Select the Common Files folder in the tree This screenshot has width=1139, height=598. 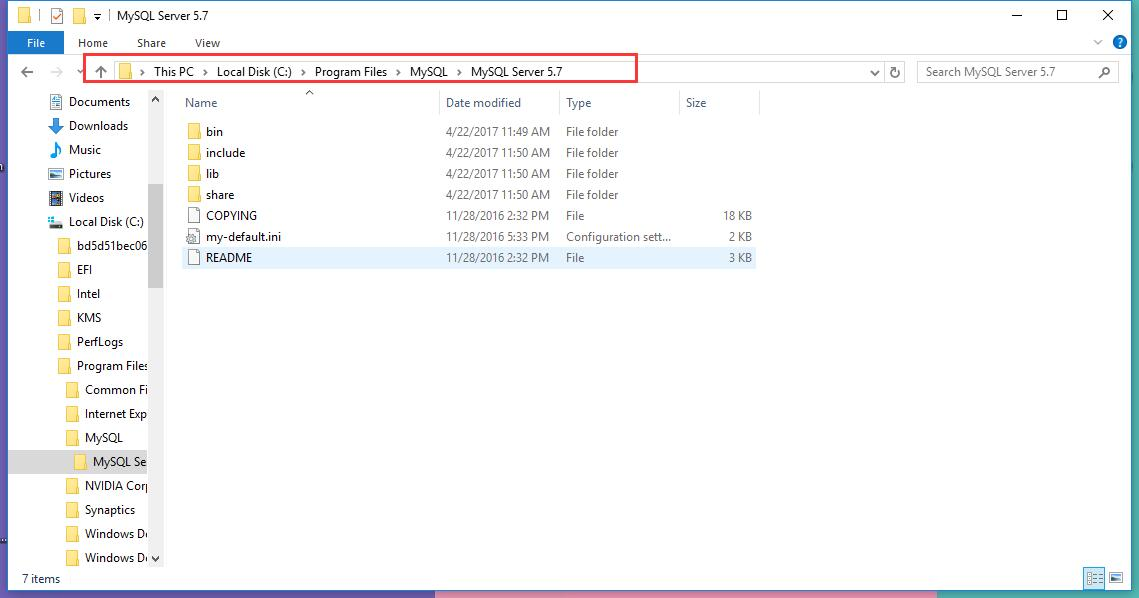coord(115,389)
